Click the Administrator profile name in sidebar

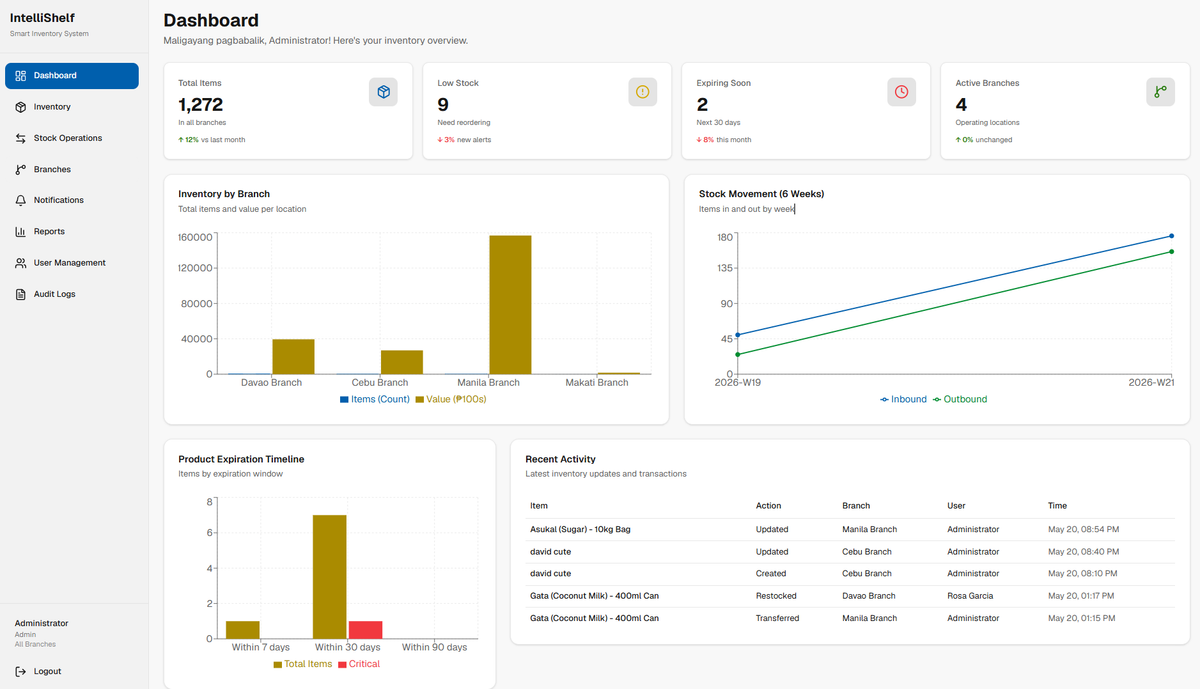[42, 623]
